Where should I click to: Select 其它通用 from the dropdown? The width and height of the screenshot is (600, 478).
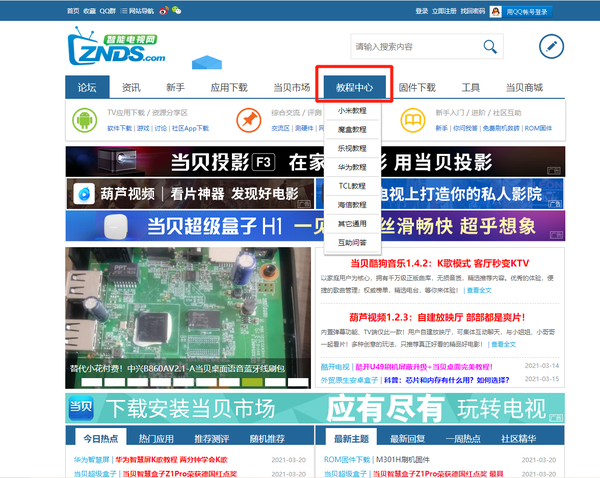pos(352,224)
